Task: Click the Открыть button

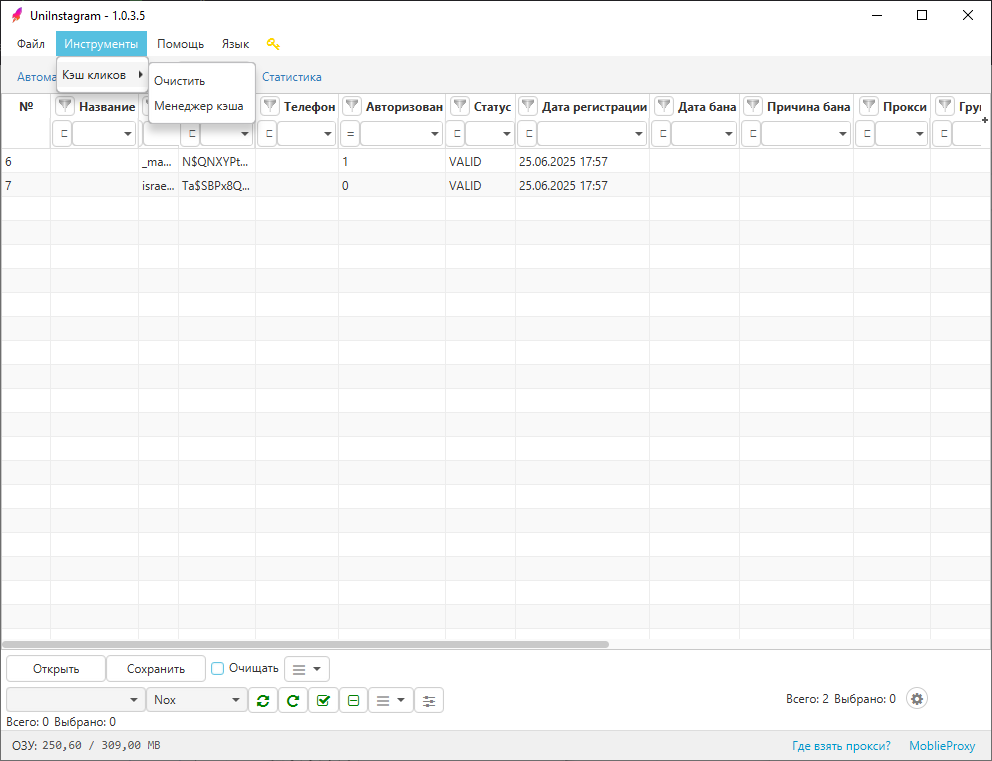Action: click(56, 669)
